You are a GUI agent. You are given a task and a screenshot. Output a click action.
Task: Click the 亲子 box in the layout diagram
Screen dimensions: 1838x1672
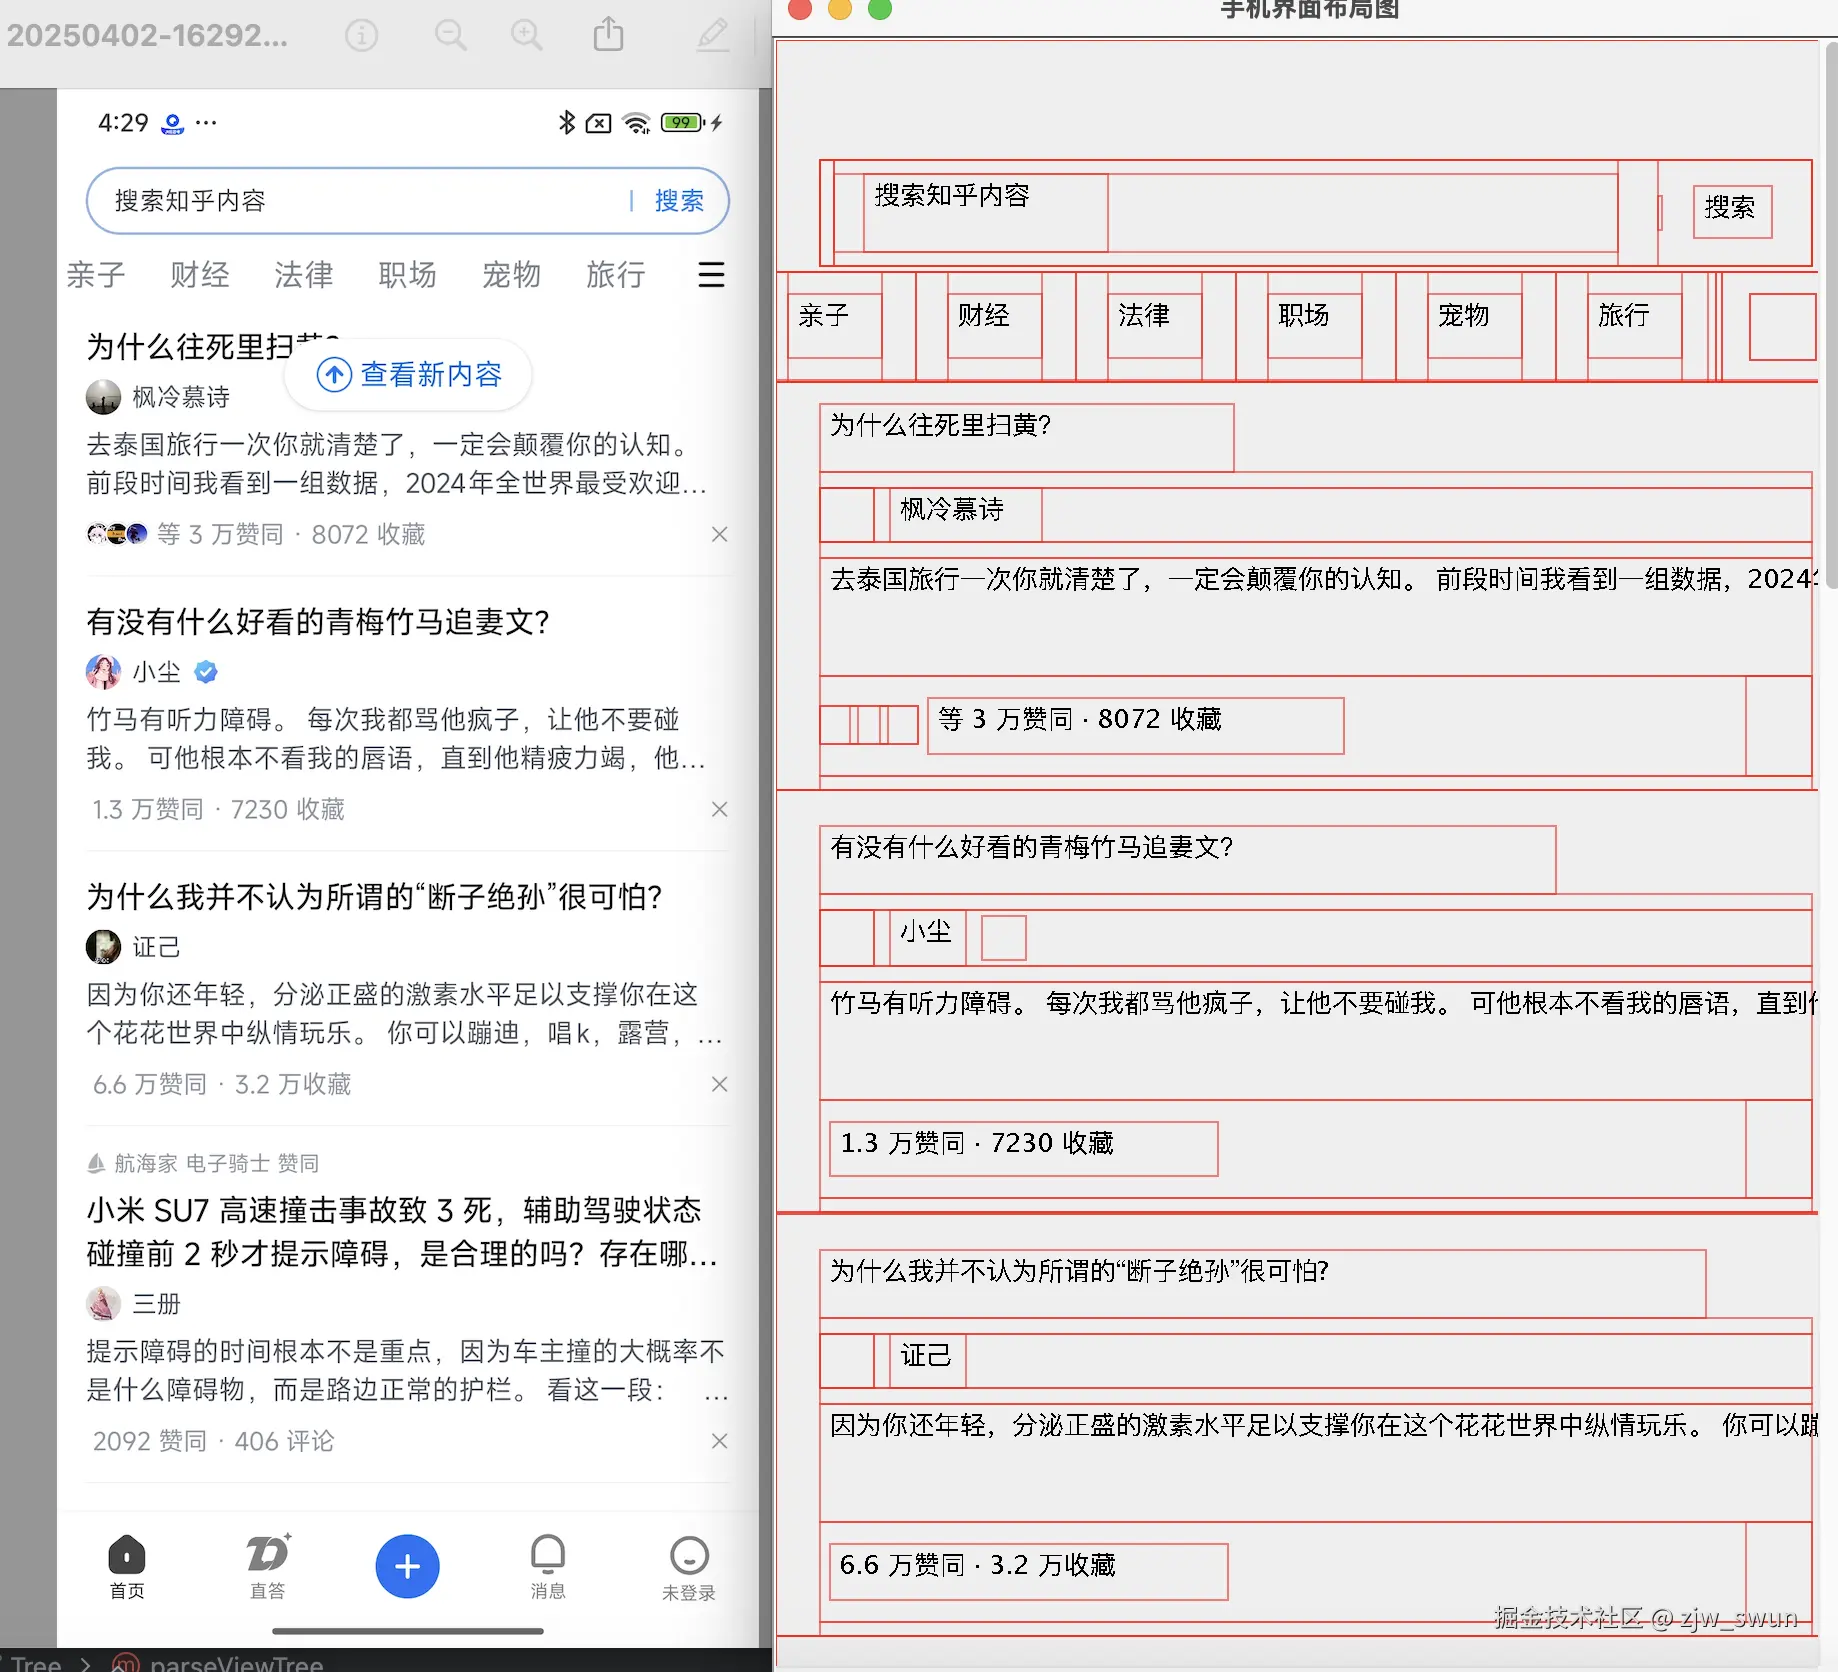(x=835, y=325)
